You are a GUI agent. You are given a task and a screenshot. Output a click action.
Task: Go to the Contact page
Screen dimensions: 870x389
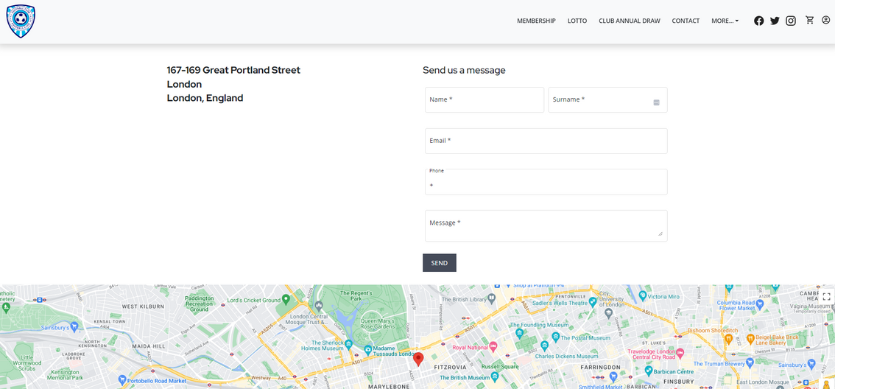coord(686,21)
